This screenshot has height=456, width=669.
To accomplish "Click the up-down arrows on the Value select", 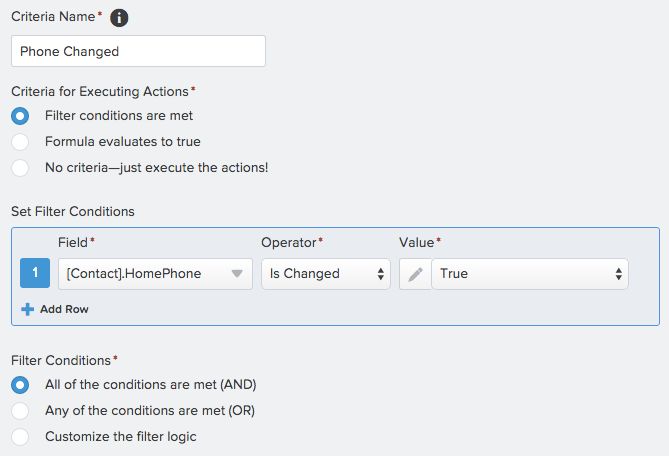I will 619,274.
